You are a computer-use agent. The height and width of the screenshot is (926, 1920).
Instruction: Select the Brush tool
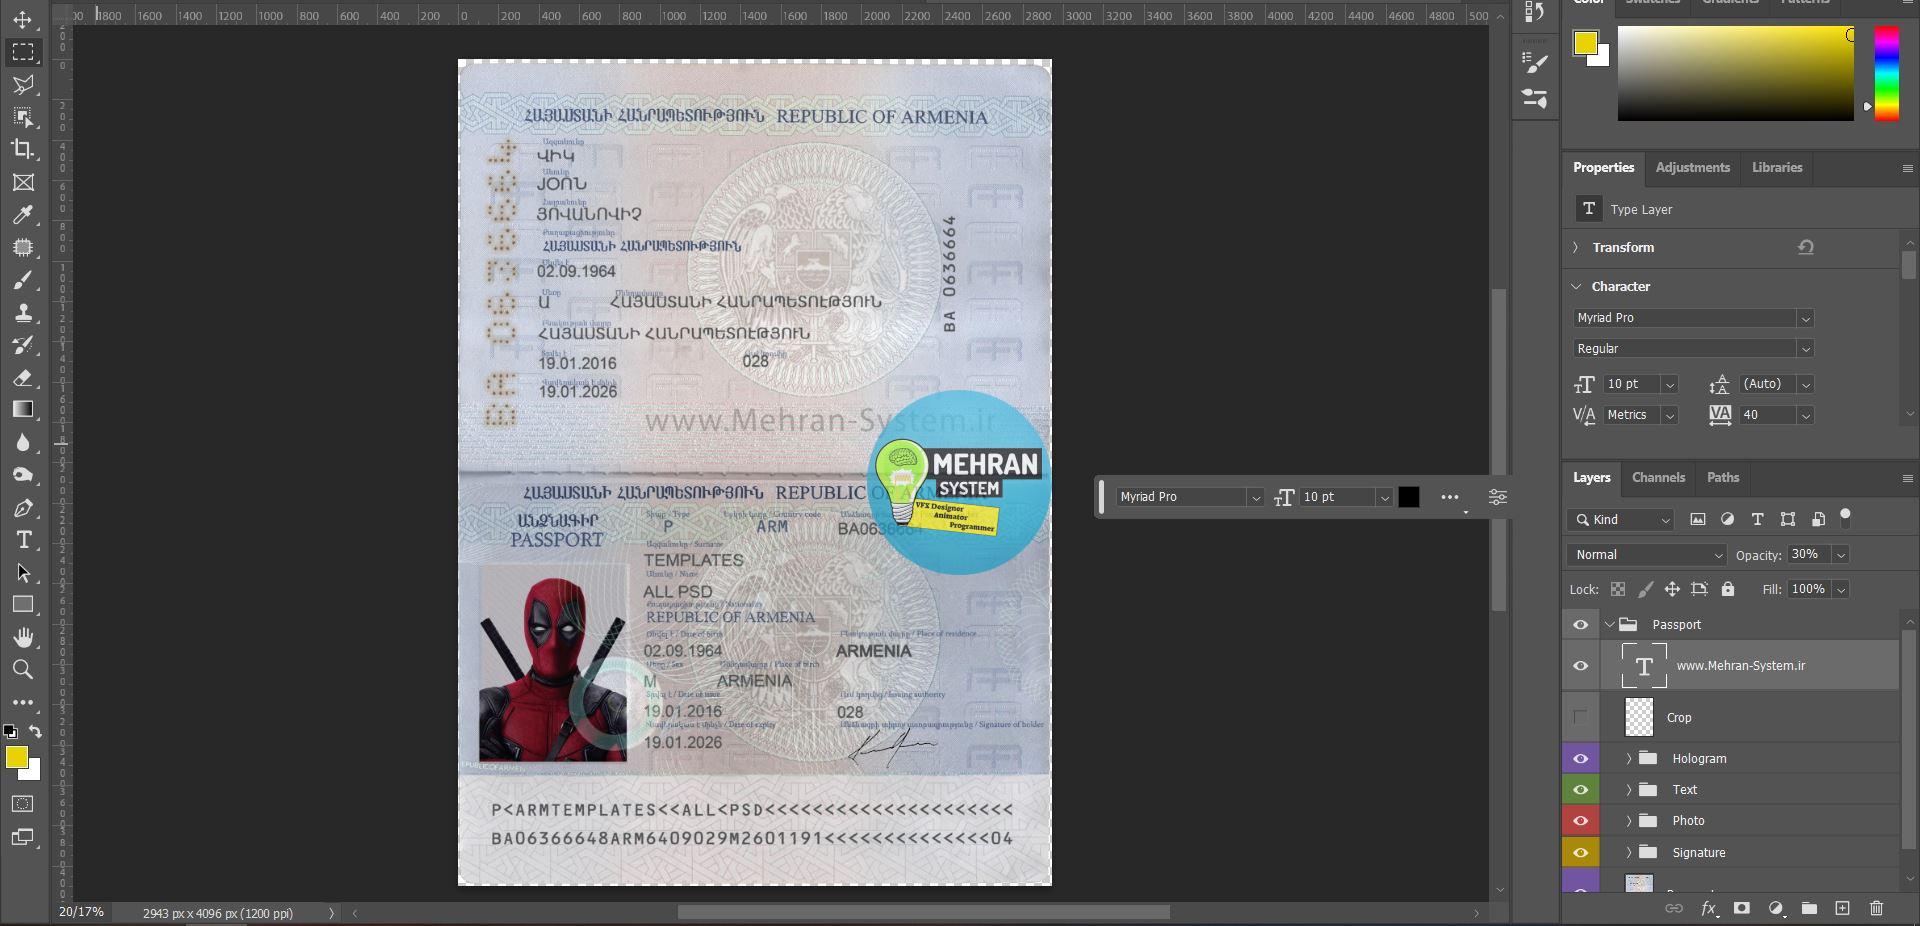point(23,280)
